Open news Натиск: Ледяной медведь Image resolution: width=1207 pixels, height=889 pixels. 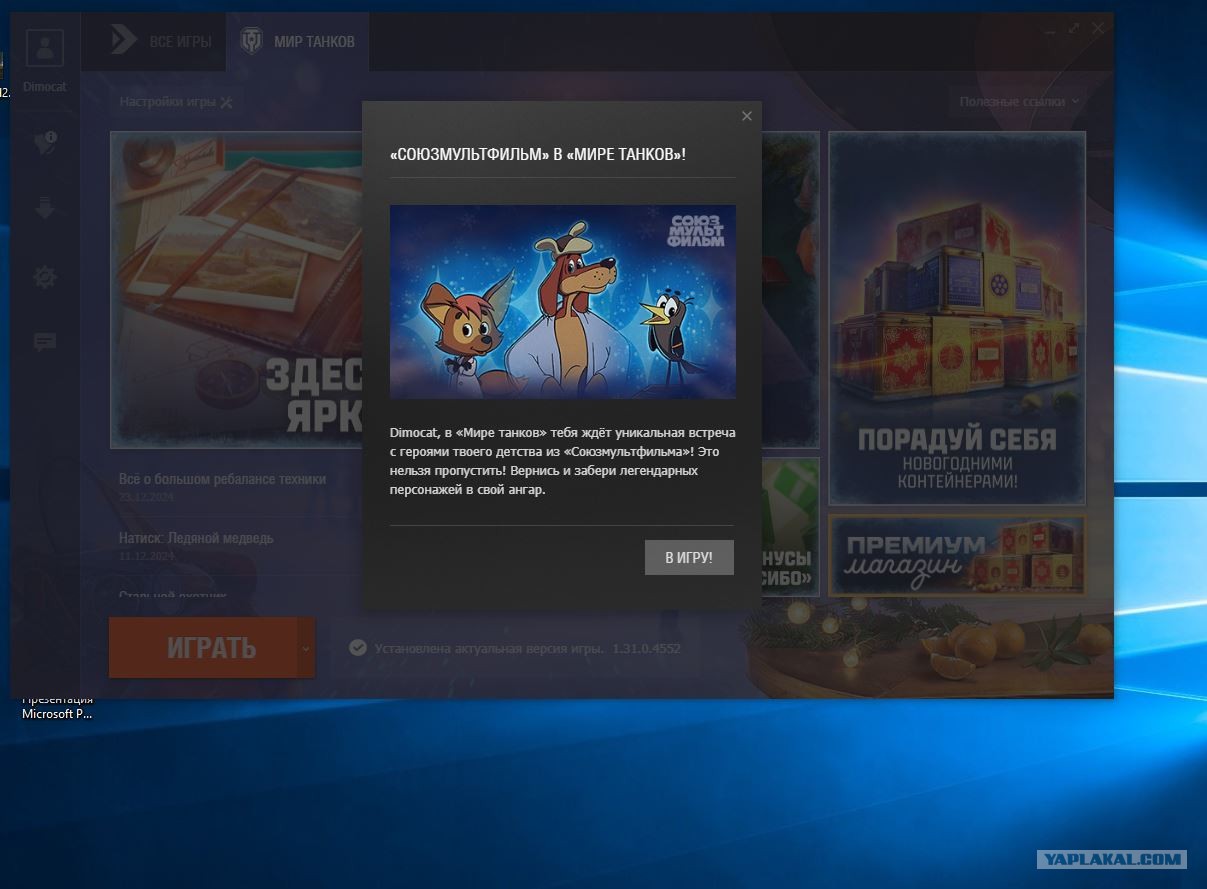tap(196, 538)
